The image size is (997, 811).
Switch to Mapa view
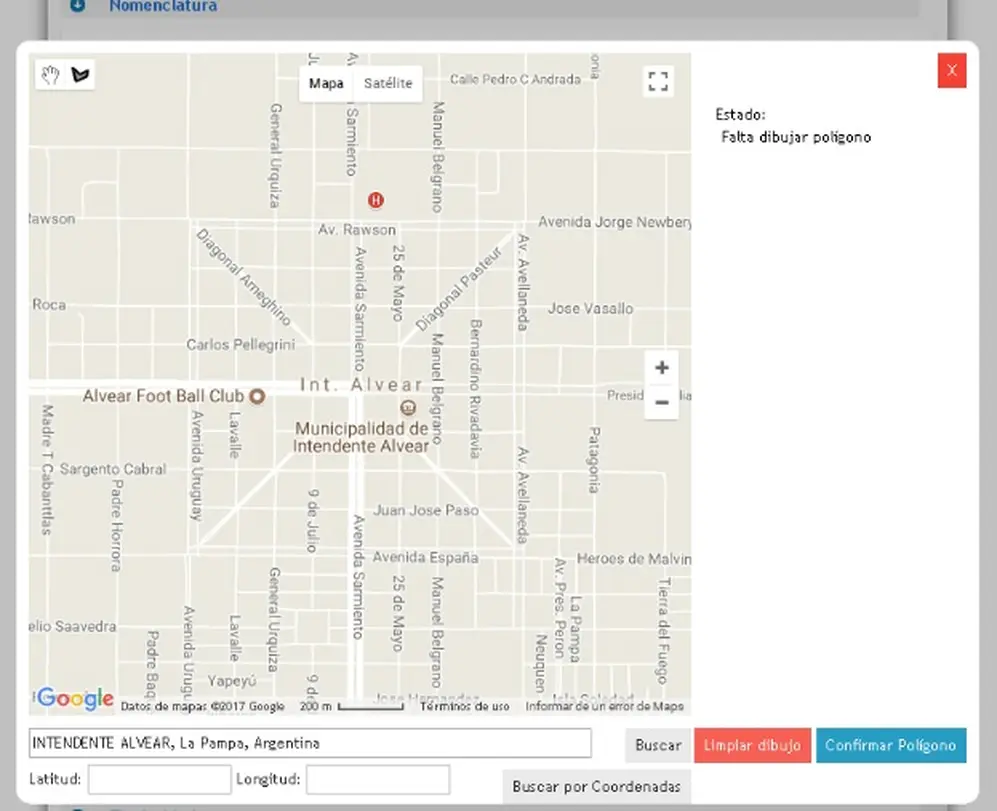click(326, 83)
